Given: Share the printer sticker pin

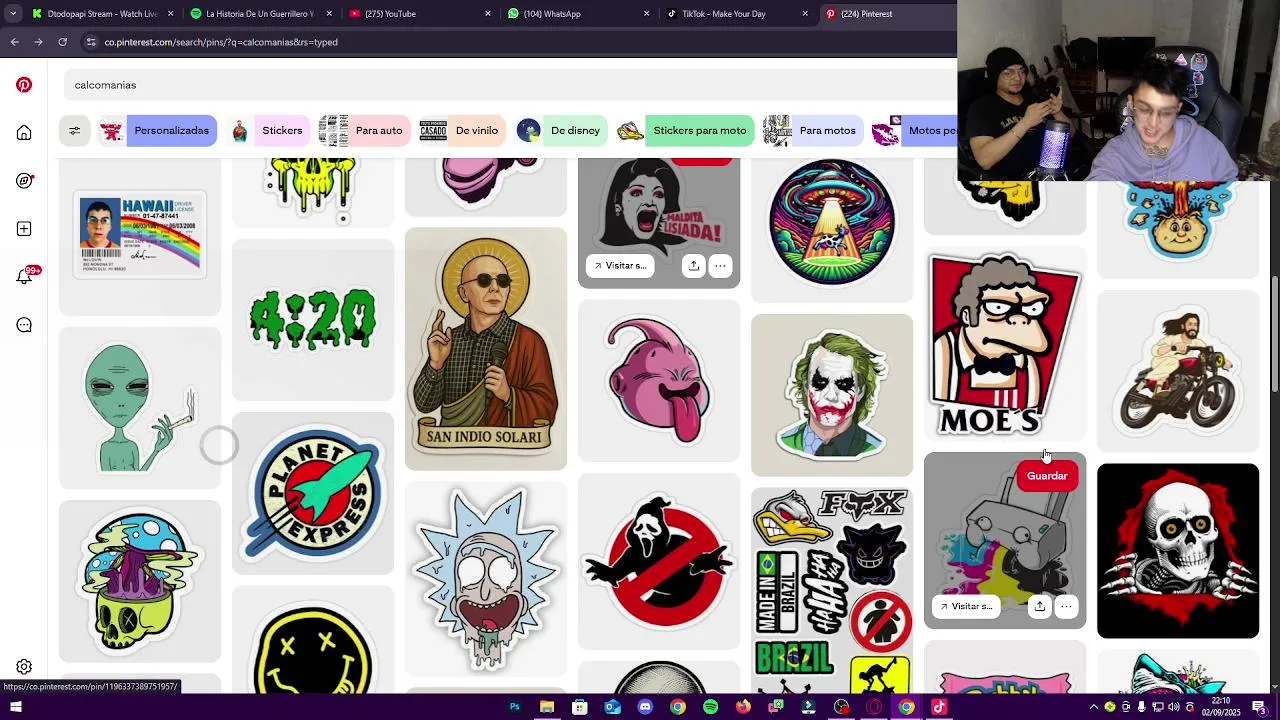Looking at the screenshot, I should (1040, 606).
